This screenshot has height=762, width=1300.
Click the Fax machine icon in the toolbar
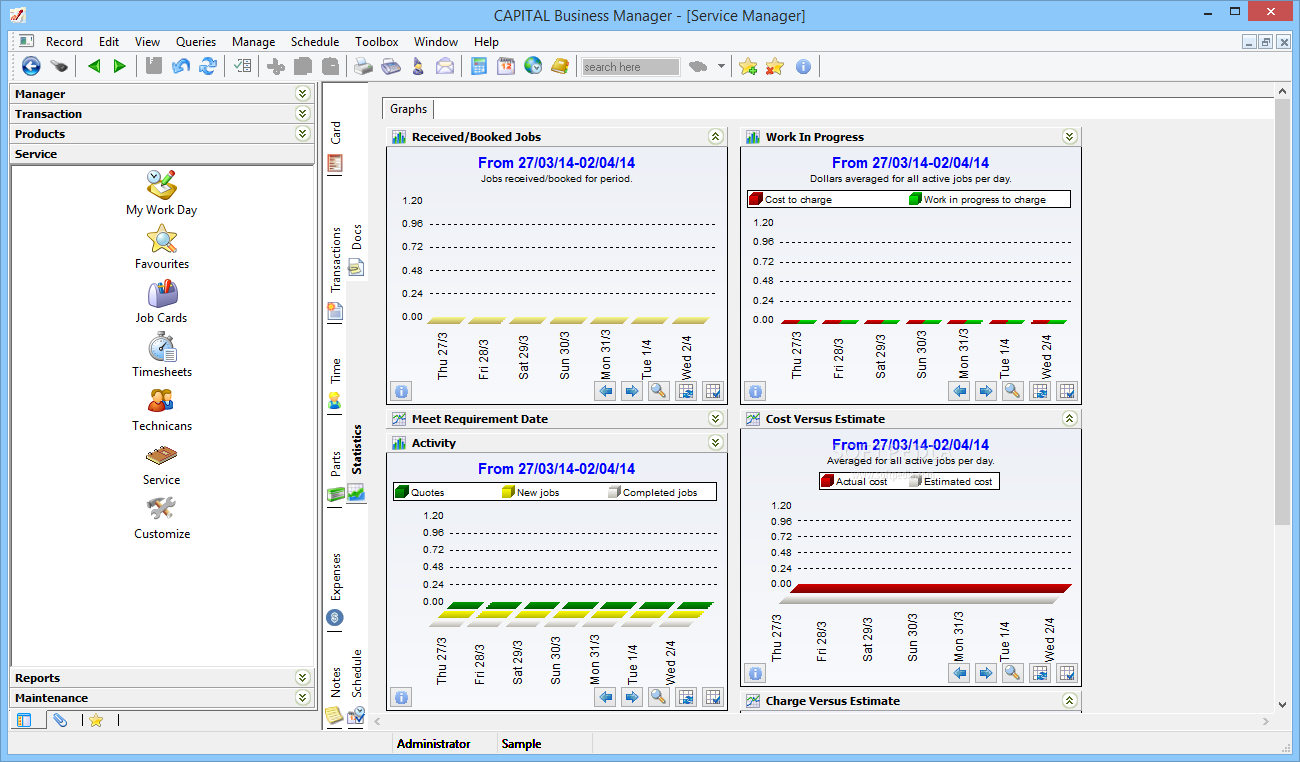(391, 67)
